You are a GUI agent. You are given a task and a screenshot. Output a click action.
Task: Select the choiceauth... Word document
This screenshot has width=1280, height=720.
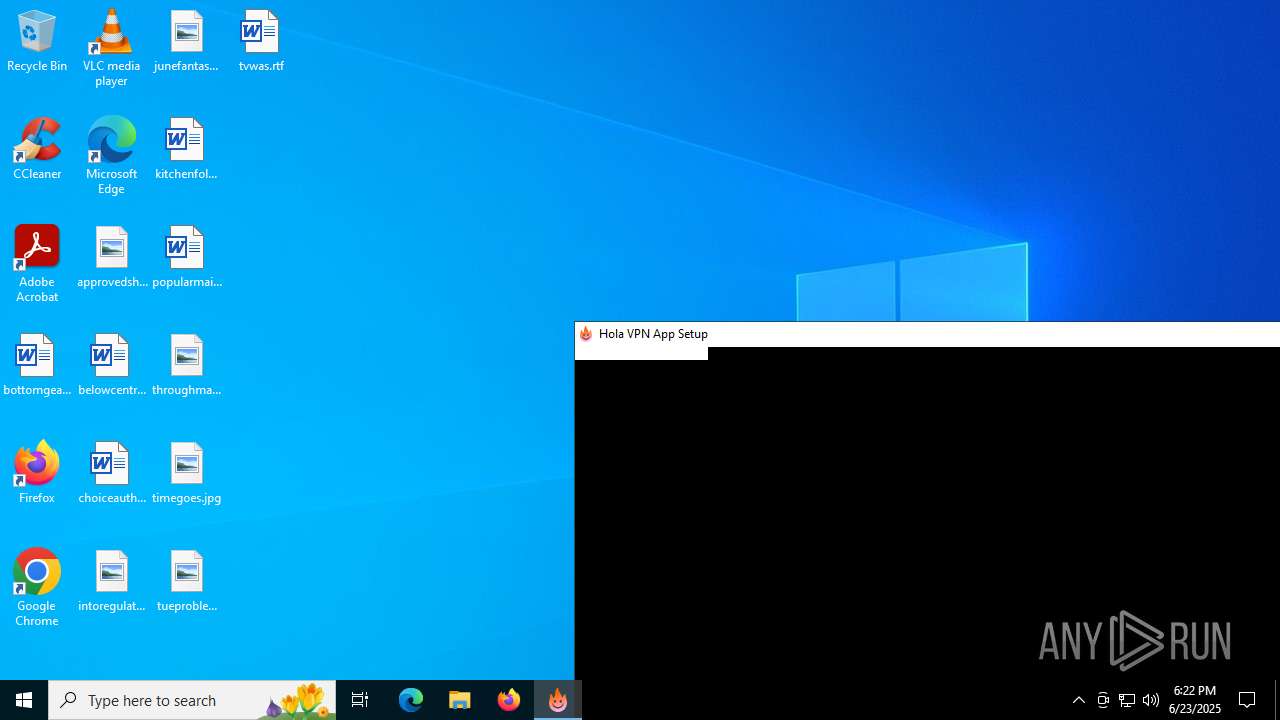tap(112, 473)
